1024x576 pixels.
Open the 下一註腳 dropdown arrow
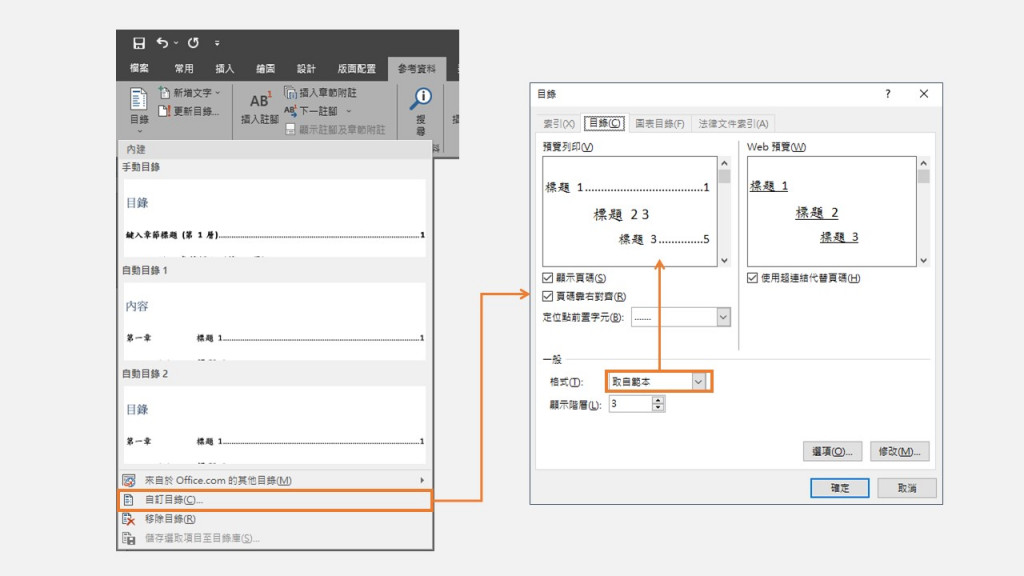[349, 112]
